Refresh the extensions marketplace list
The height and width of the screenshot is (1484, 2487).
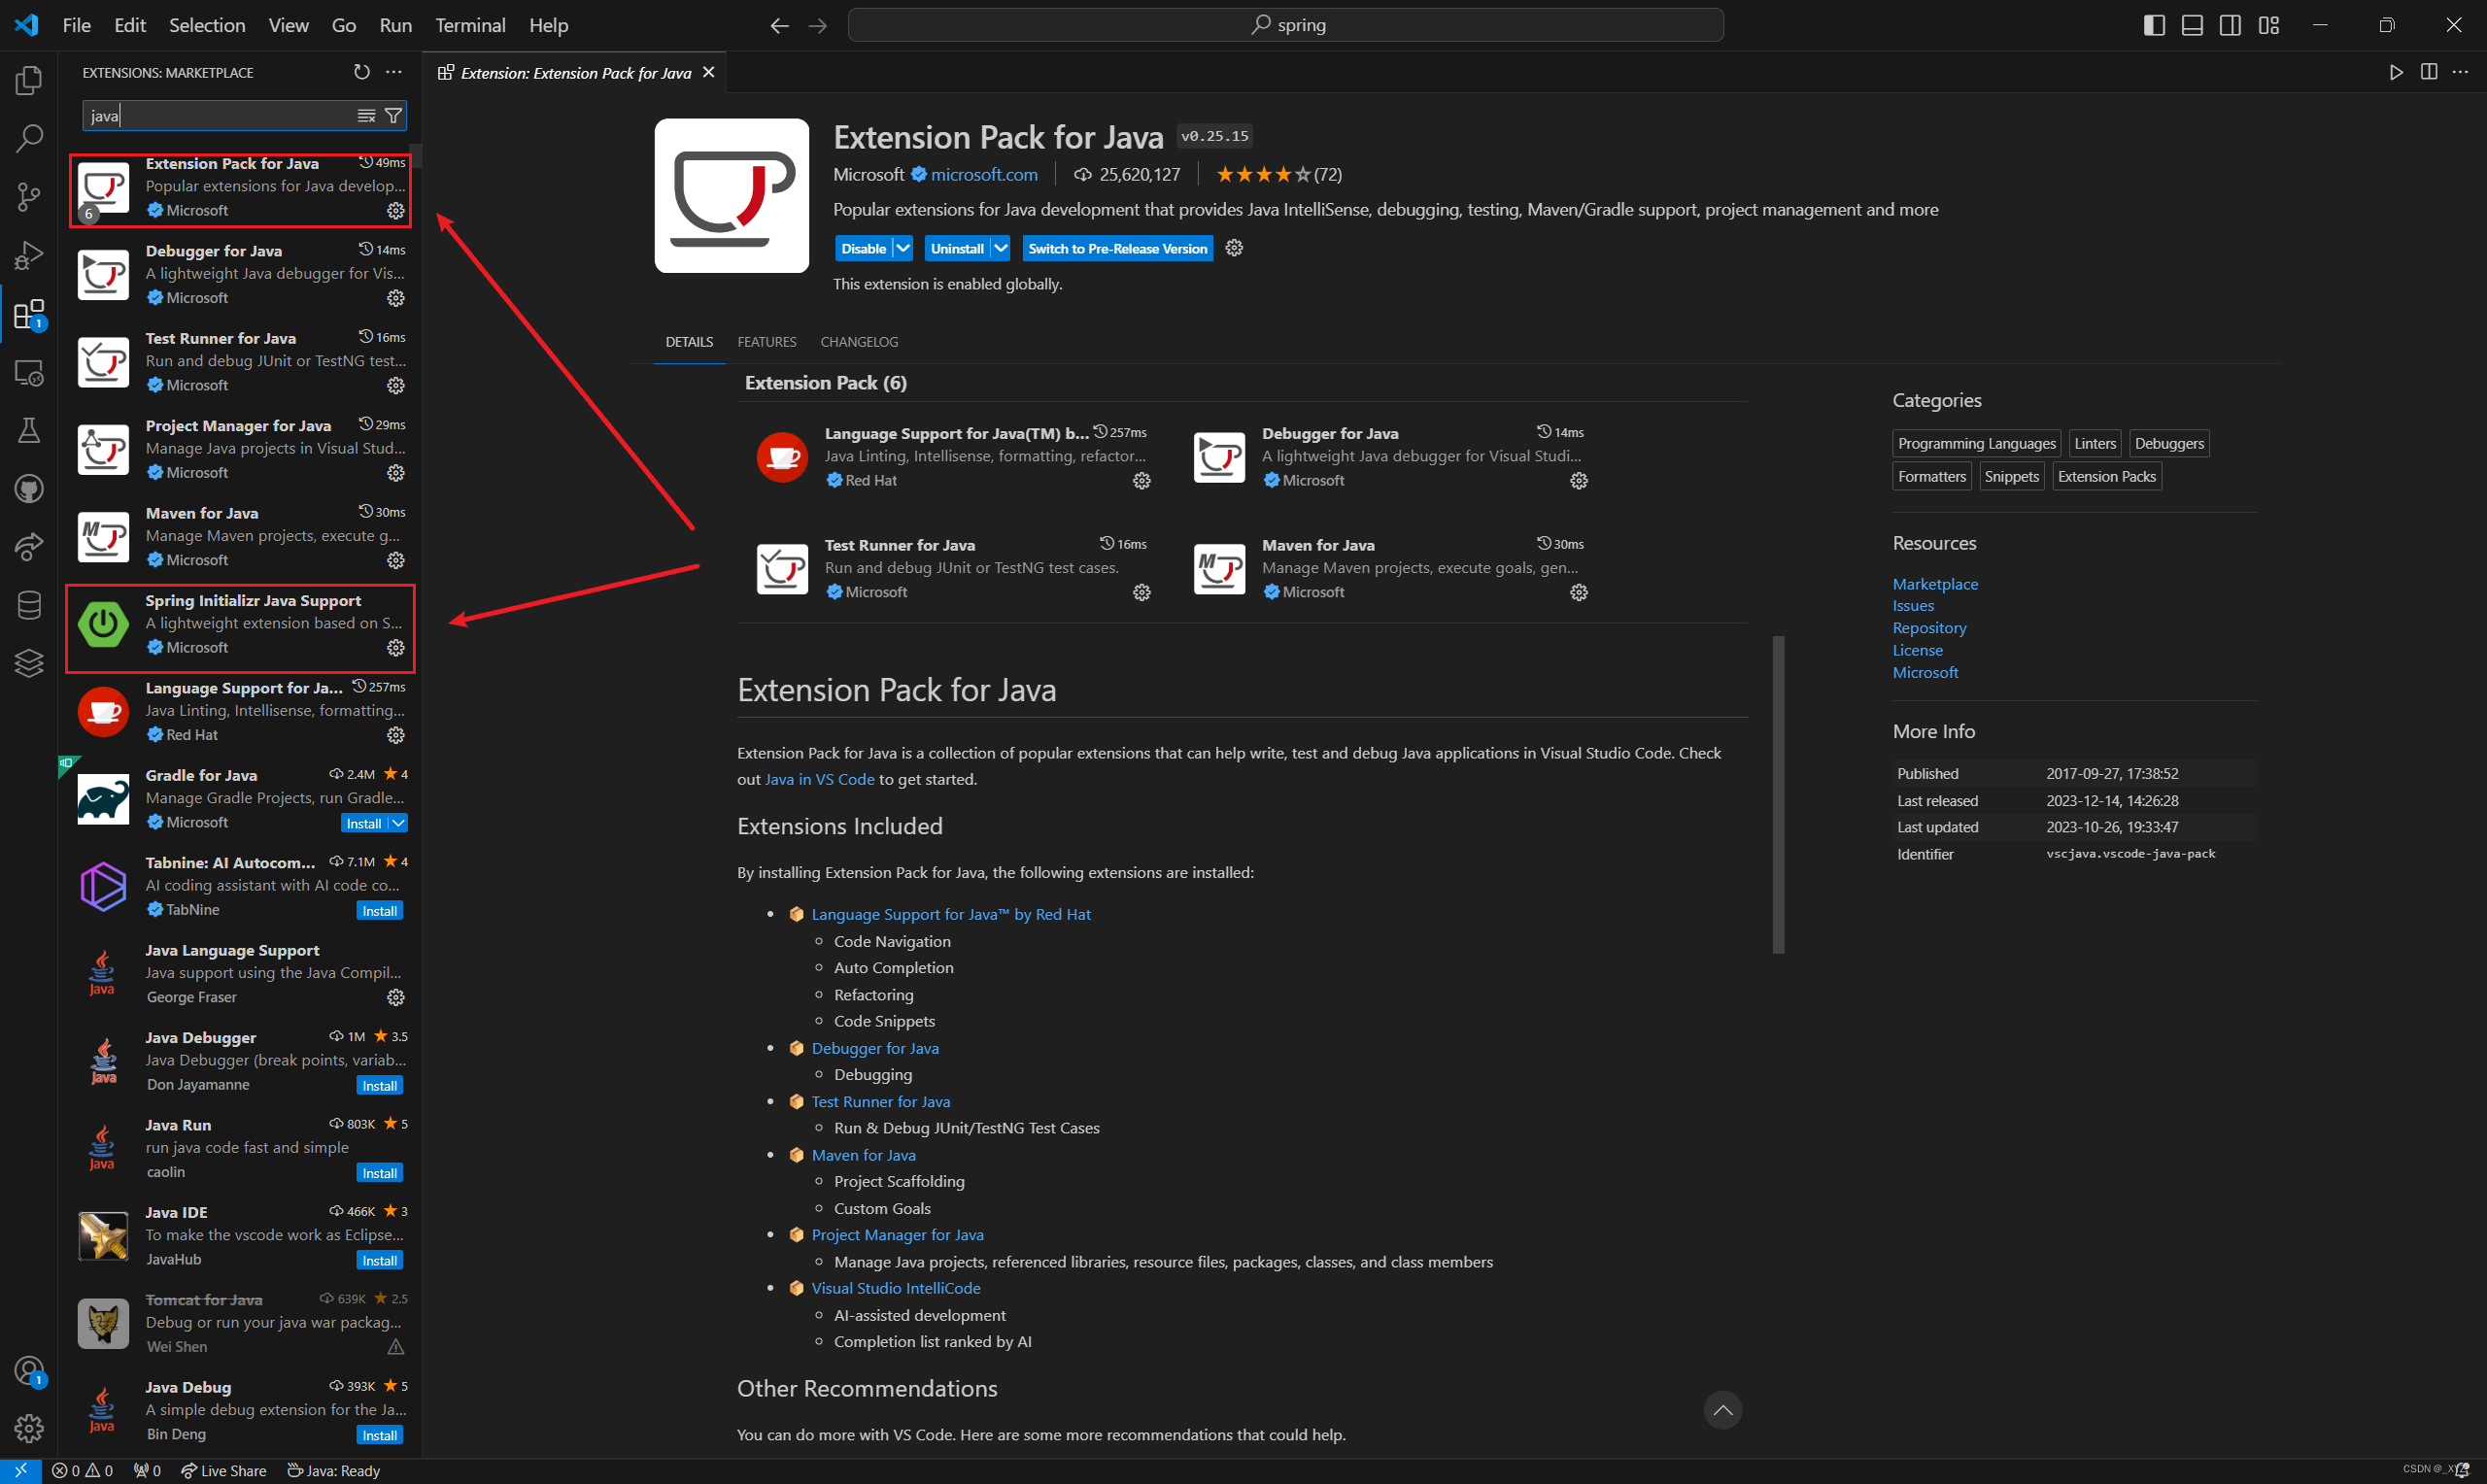(x=362, y=72)
